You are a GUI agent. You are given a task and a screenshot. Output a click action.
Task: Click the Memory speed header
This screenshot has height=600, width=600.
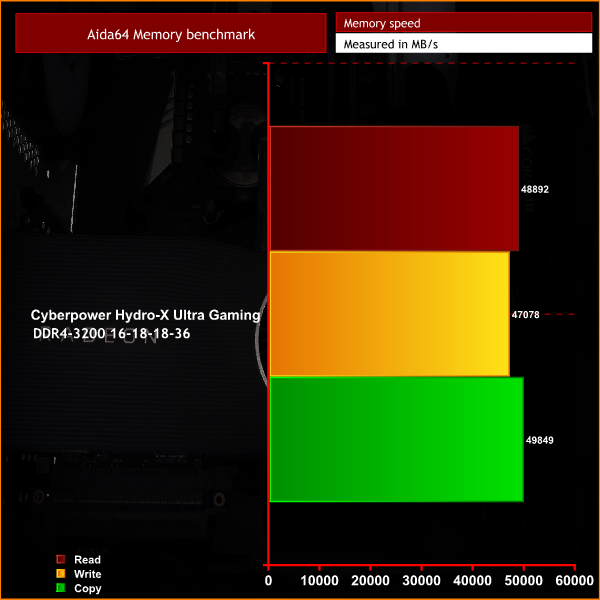pyautogui.click(x=463, y=23)
